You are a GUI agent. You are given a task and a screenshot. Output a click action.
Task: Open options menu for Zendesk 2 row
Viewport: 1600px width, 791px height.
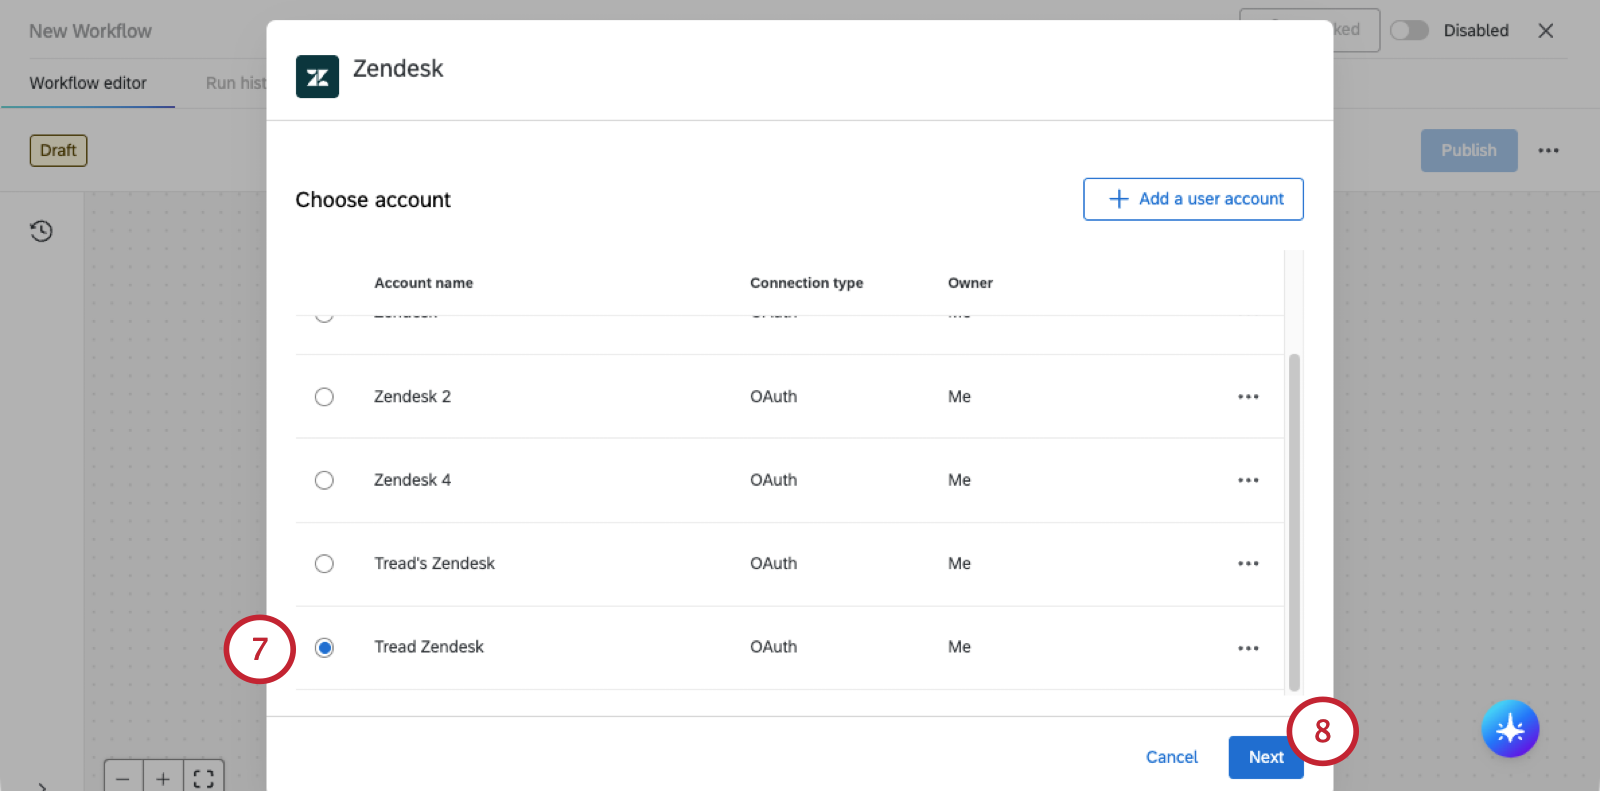pos(1248,397)
